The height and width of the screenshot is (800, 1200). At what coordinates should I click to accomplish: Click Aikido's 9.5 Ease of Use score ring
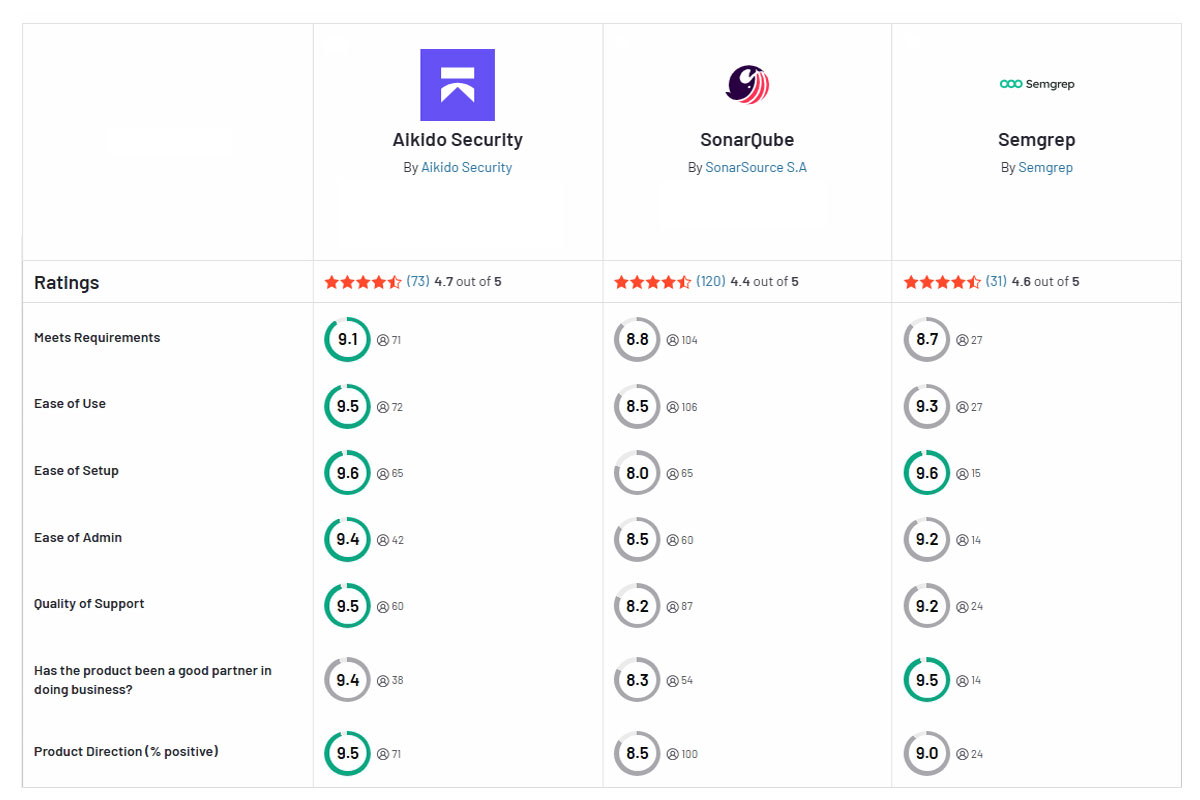pyautogui.click(x=347, y=407)
